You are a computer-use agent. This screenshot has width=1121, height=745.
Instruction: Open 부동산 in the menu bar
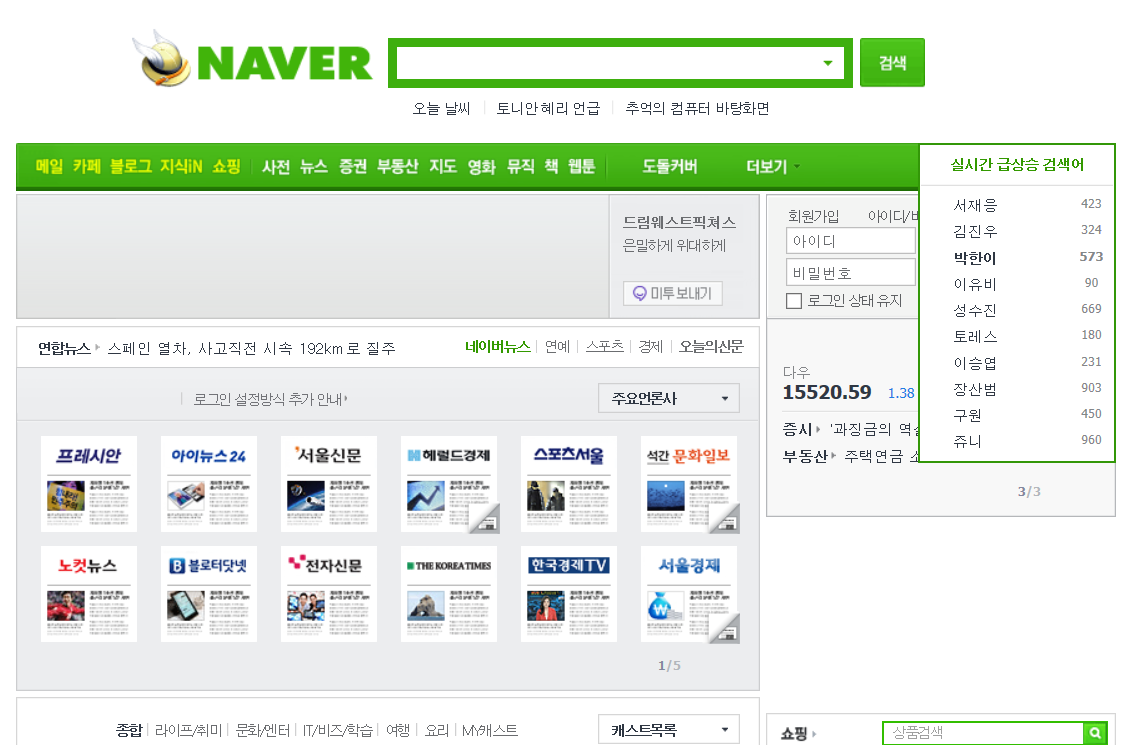[397, 167]
